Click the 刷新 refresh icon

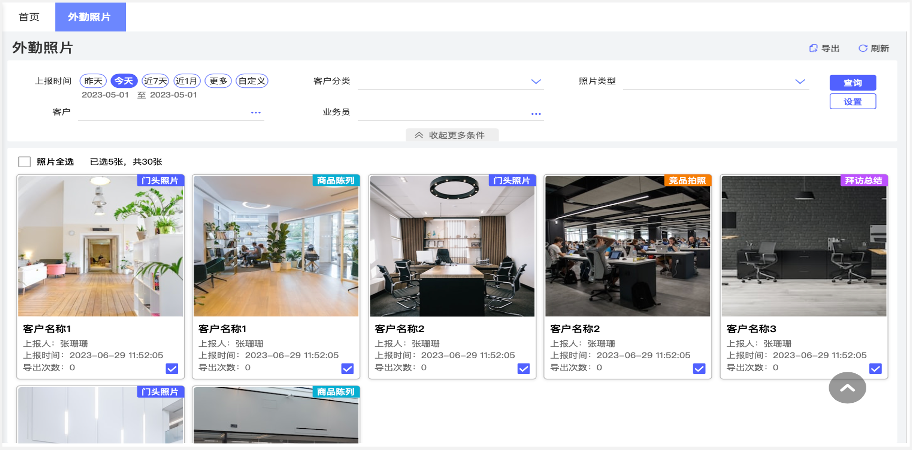(863, 48)
